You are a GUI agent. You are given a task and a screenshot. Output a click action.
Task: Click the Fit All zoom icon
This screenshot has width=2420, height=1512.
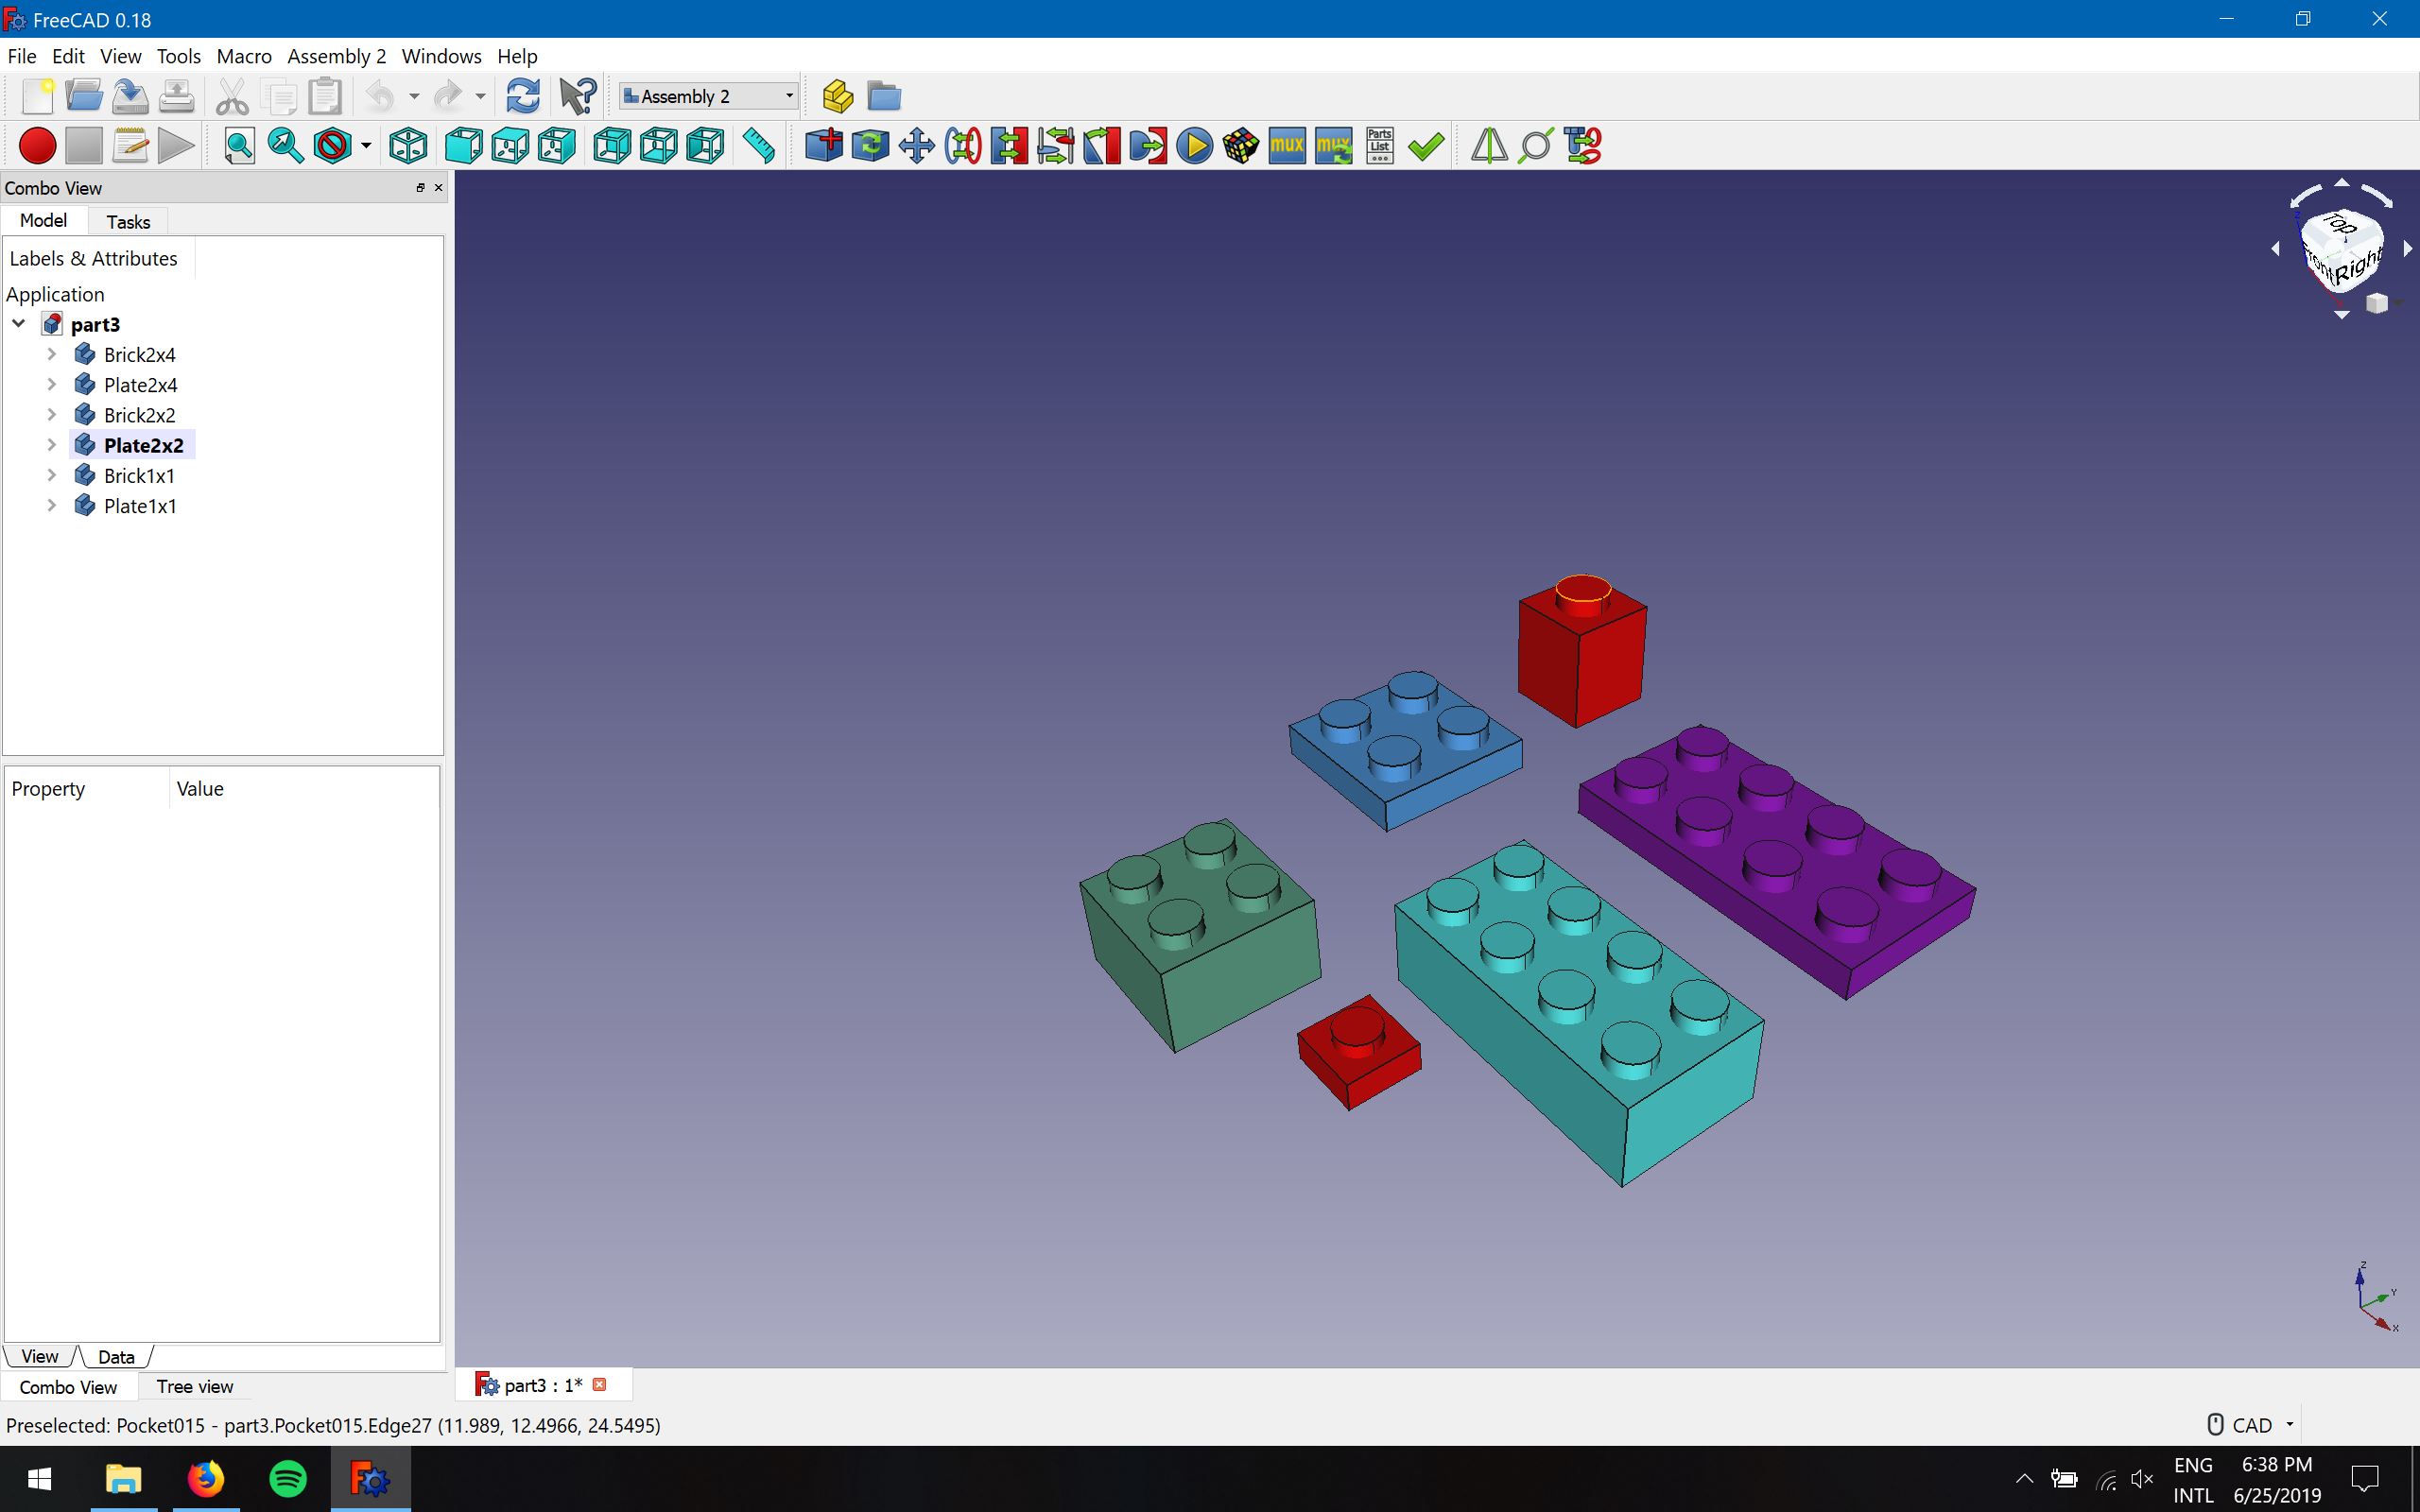coord(239,146)
